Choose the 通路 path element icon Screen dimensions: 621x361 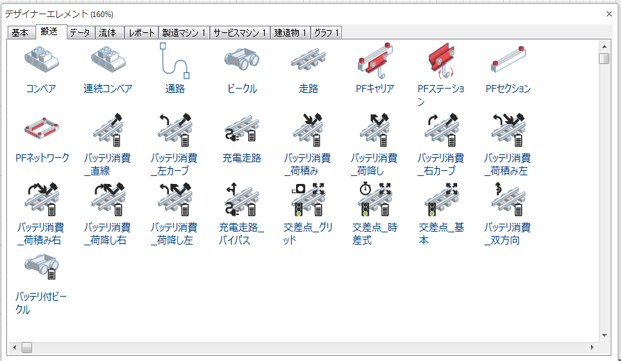coord(175,61)
